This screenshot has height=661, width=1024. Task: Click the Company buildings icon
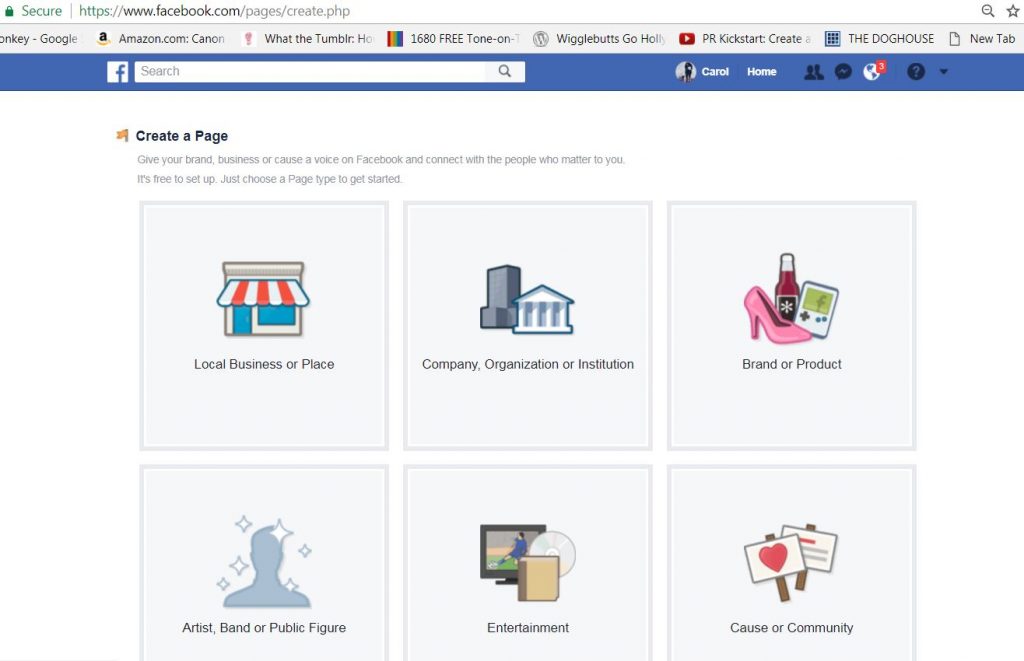(x=527, y=299)
